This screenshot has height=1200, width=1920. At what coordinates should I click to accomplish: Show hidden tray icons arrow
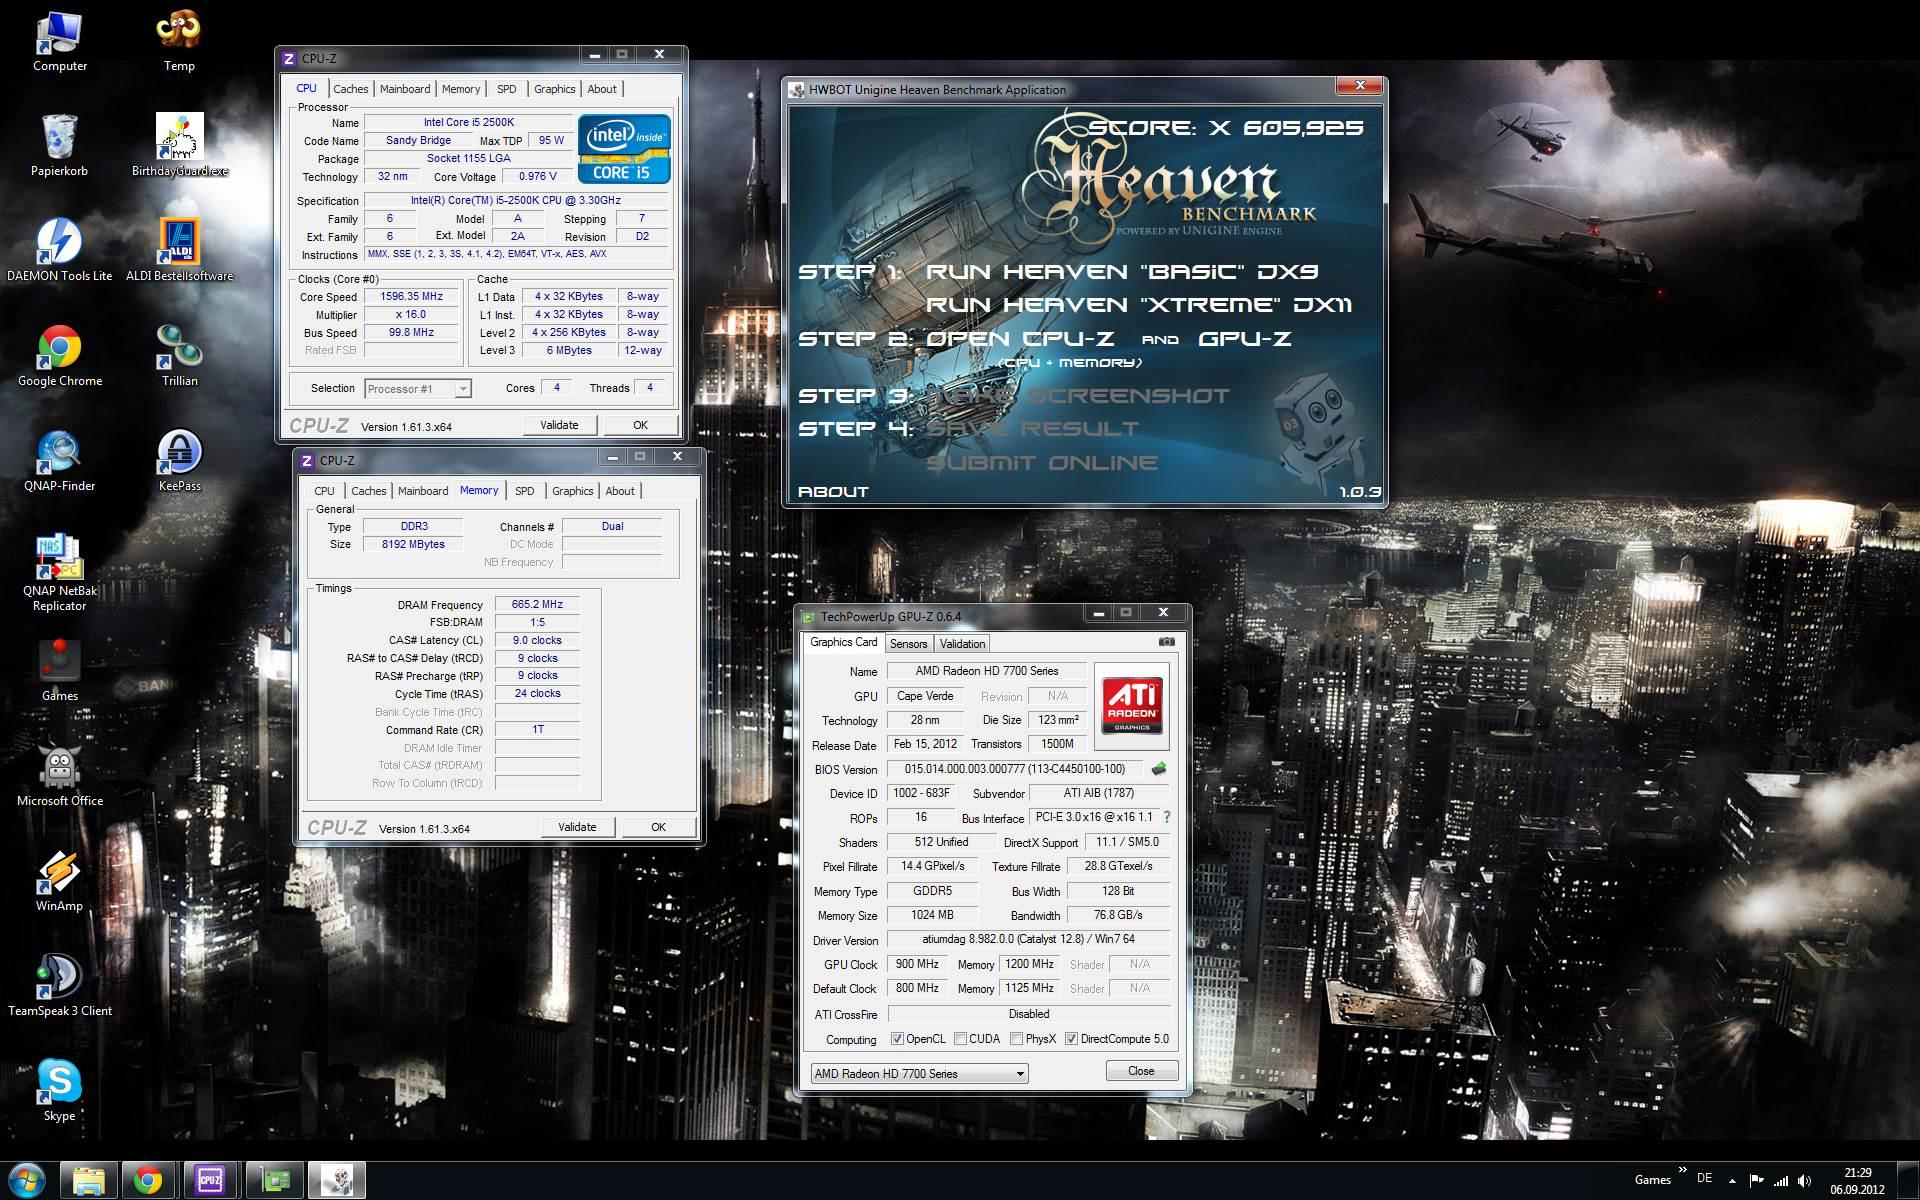[x=1732, y=1180]
